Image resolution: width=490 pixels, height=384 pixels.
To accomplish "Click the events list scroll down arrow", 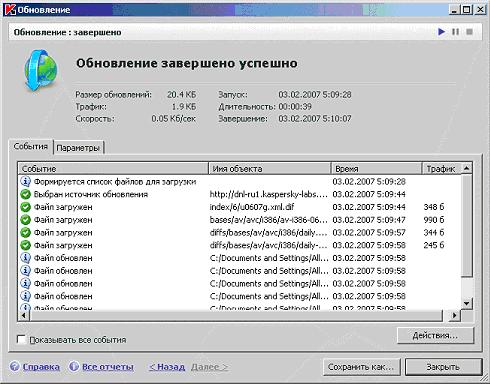I will tap(466, 303).
